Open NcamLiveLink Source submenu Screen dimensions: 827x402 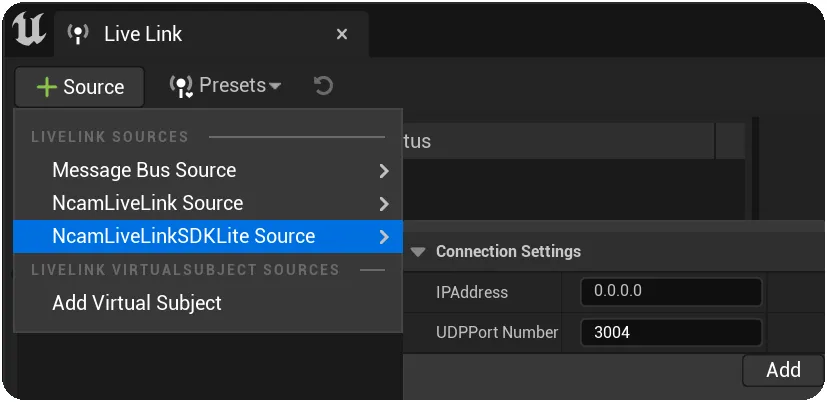point(208,203)
